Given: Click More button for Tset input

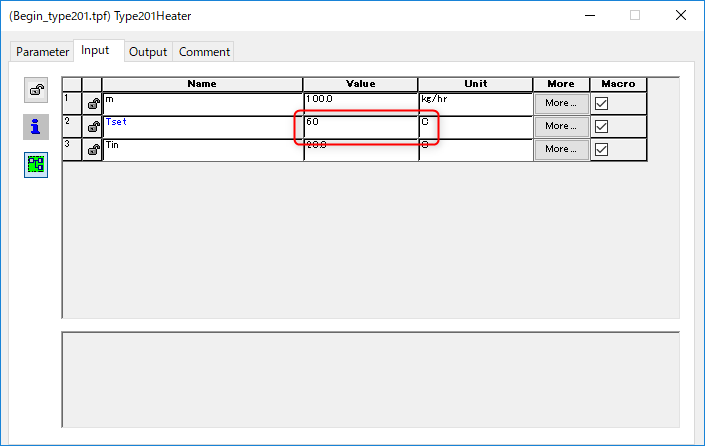Looking at the screenshot, I should click(560, 126).
